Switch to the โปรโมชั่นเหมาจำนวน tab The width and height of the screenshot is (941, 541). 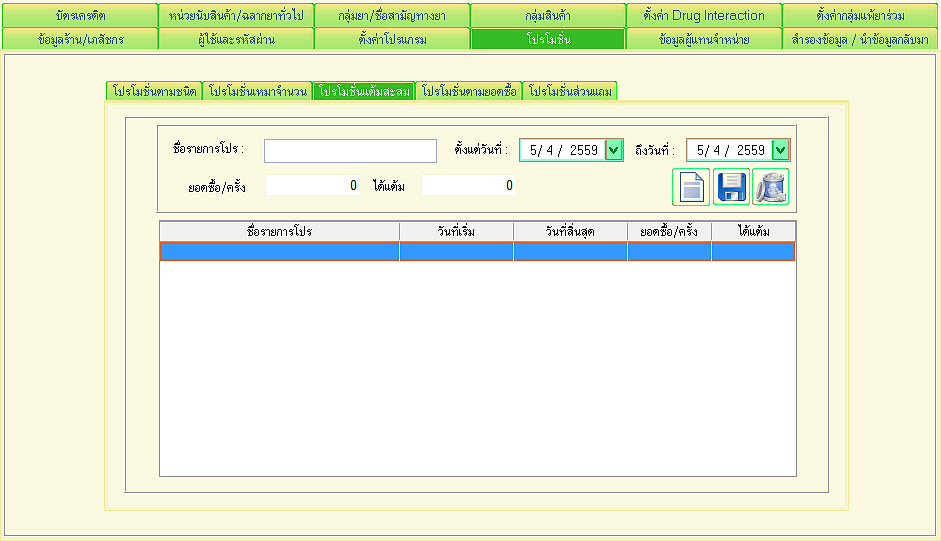pyautogui.click(x=258, y=91)
